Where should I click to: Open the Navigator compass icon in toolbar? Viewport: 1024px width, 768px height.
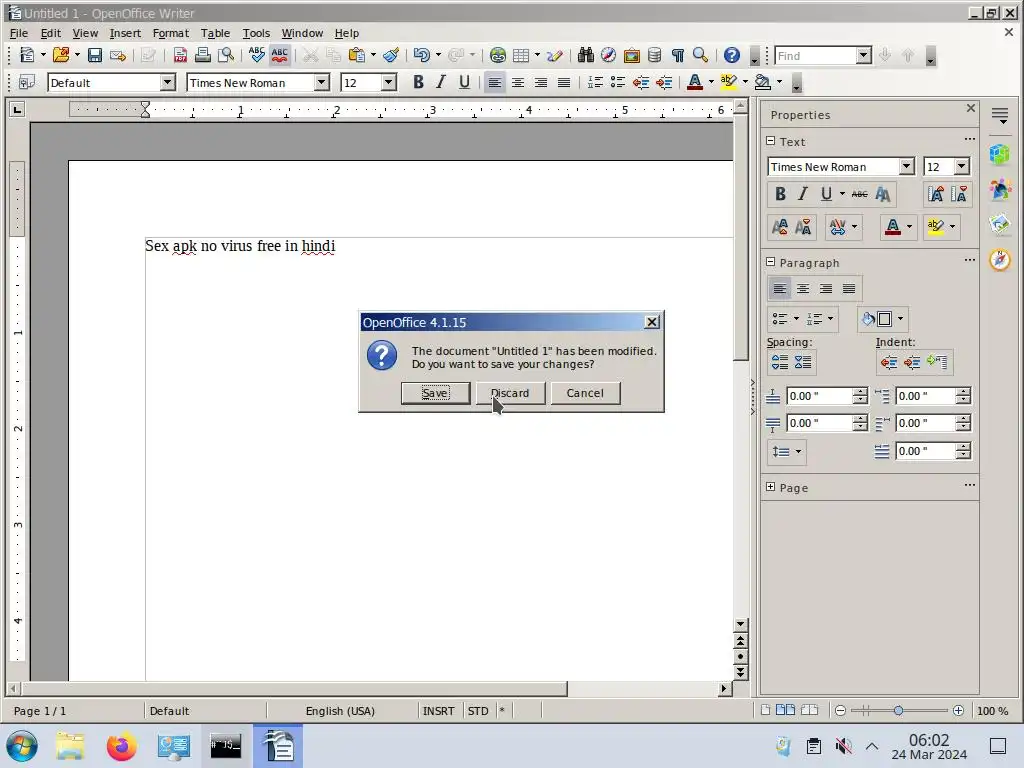click(x=608, y=56)
